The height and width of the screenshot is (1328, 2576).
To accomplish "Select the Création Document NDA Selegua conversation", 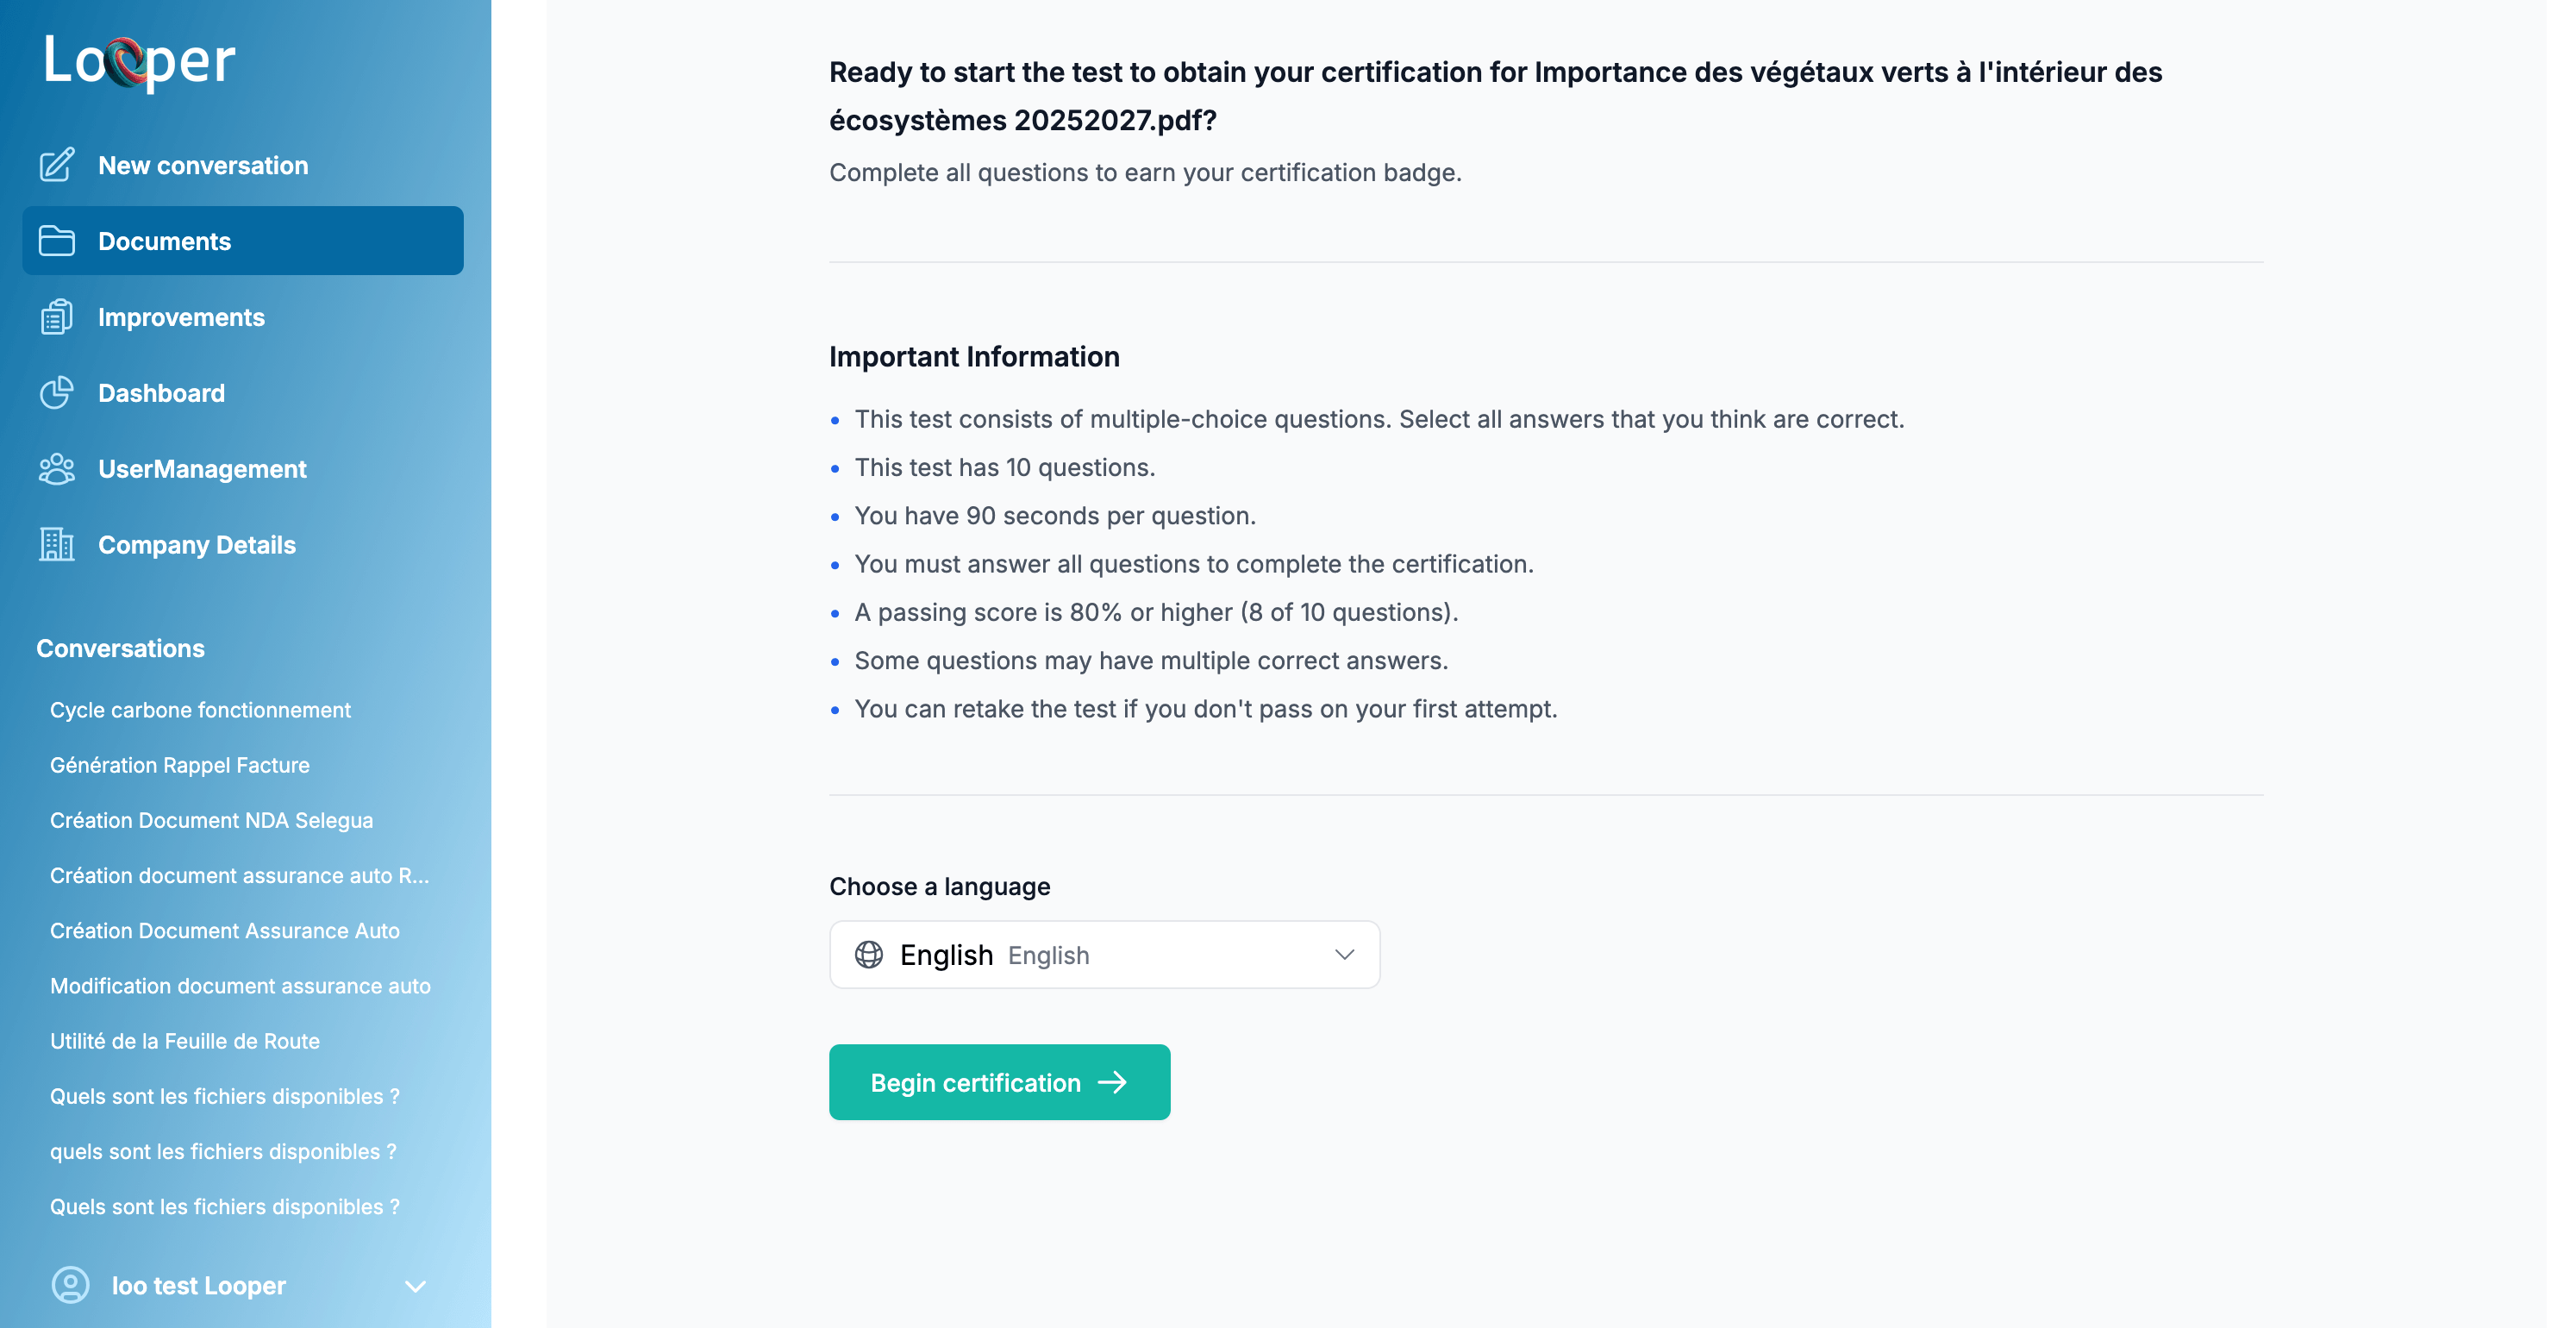I will click(212, 820).
